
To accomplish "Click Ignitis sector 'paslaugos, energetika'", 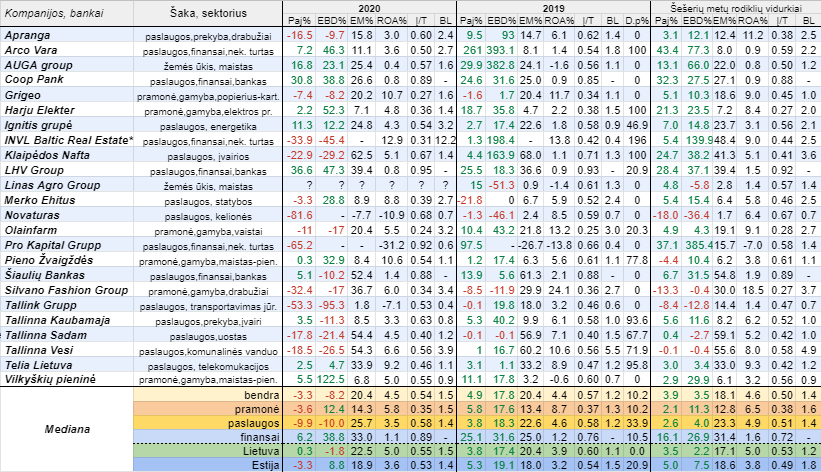I will [x=208, y=127].
